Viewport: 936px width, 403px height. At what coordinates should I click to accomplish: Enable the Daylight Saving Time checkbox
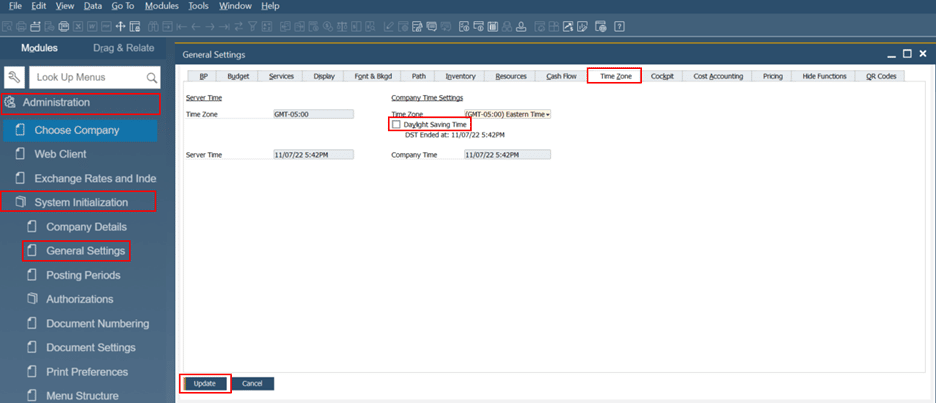[396, 124]
